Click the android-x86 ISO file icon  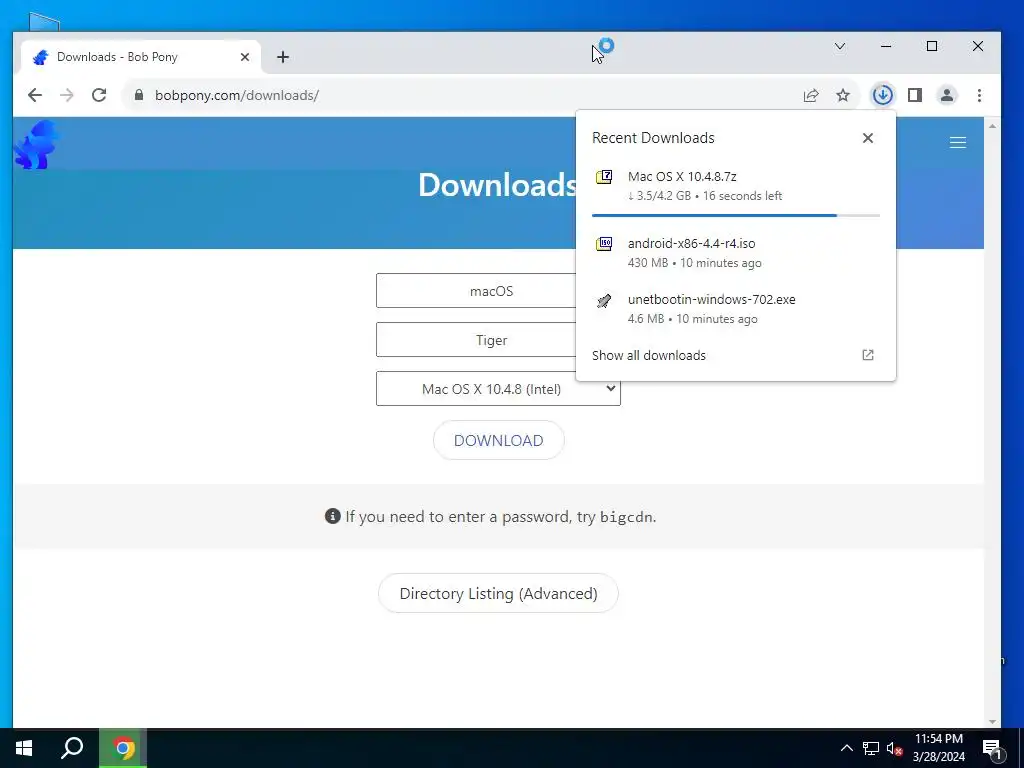(x=604, y=244)
